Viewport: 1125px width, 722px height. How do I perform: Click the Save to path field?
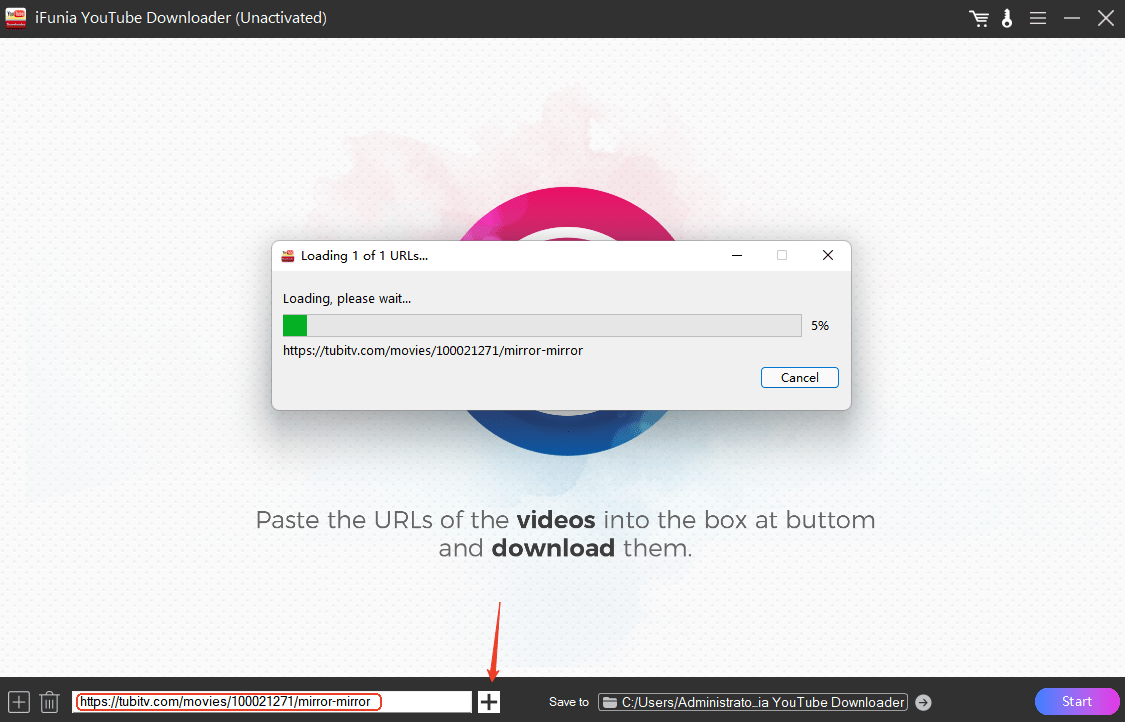coord(753,702)
